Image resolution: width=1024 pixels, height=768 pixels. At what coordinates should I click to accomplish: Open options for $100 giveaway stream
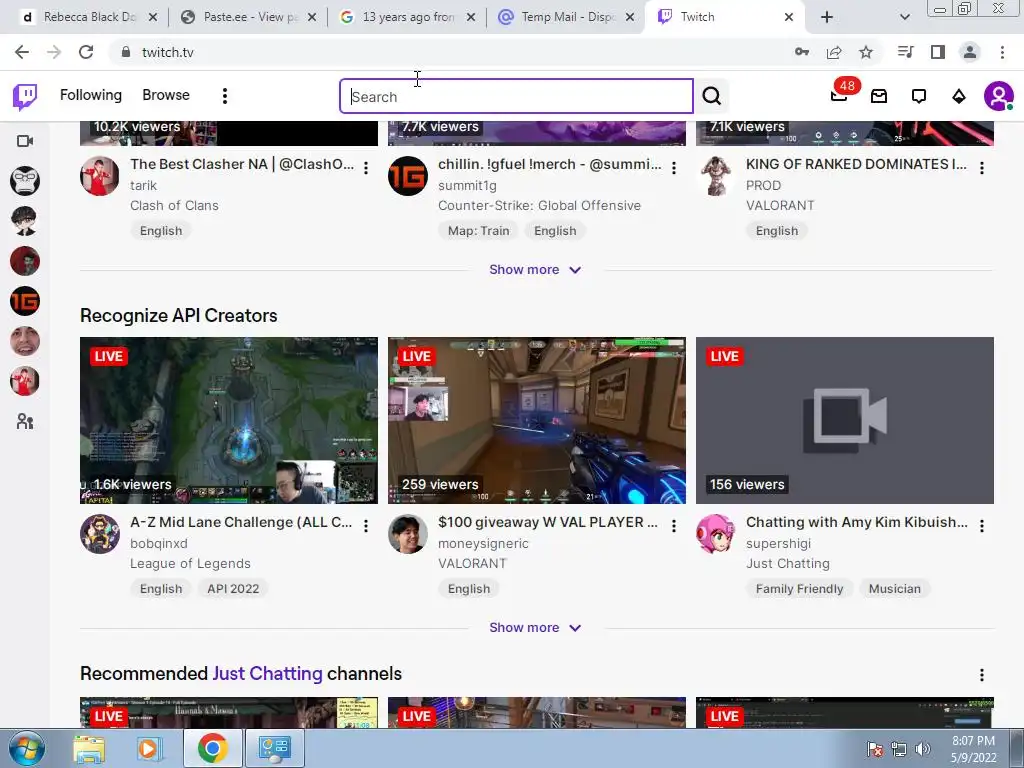point(674,526)
